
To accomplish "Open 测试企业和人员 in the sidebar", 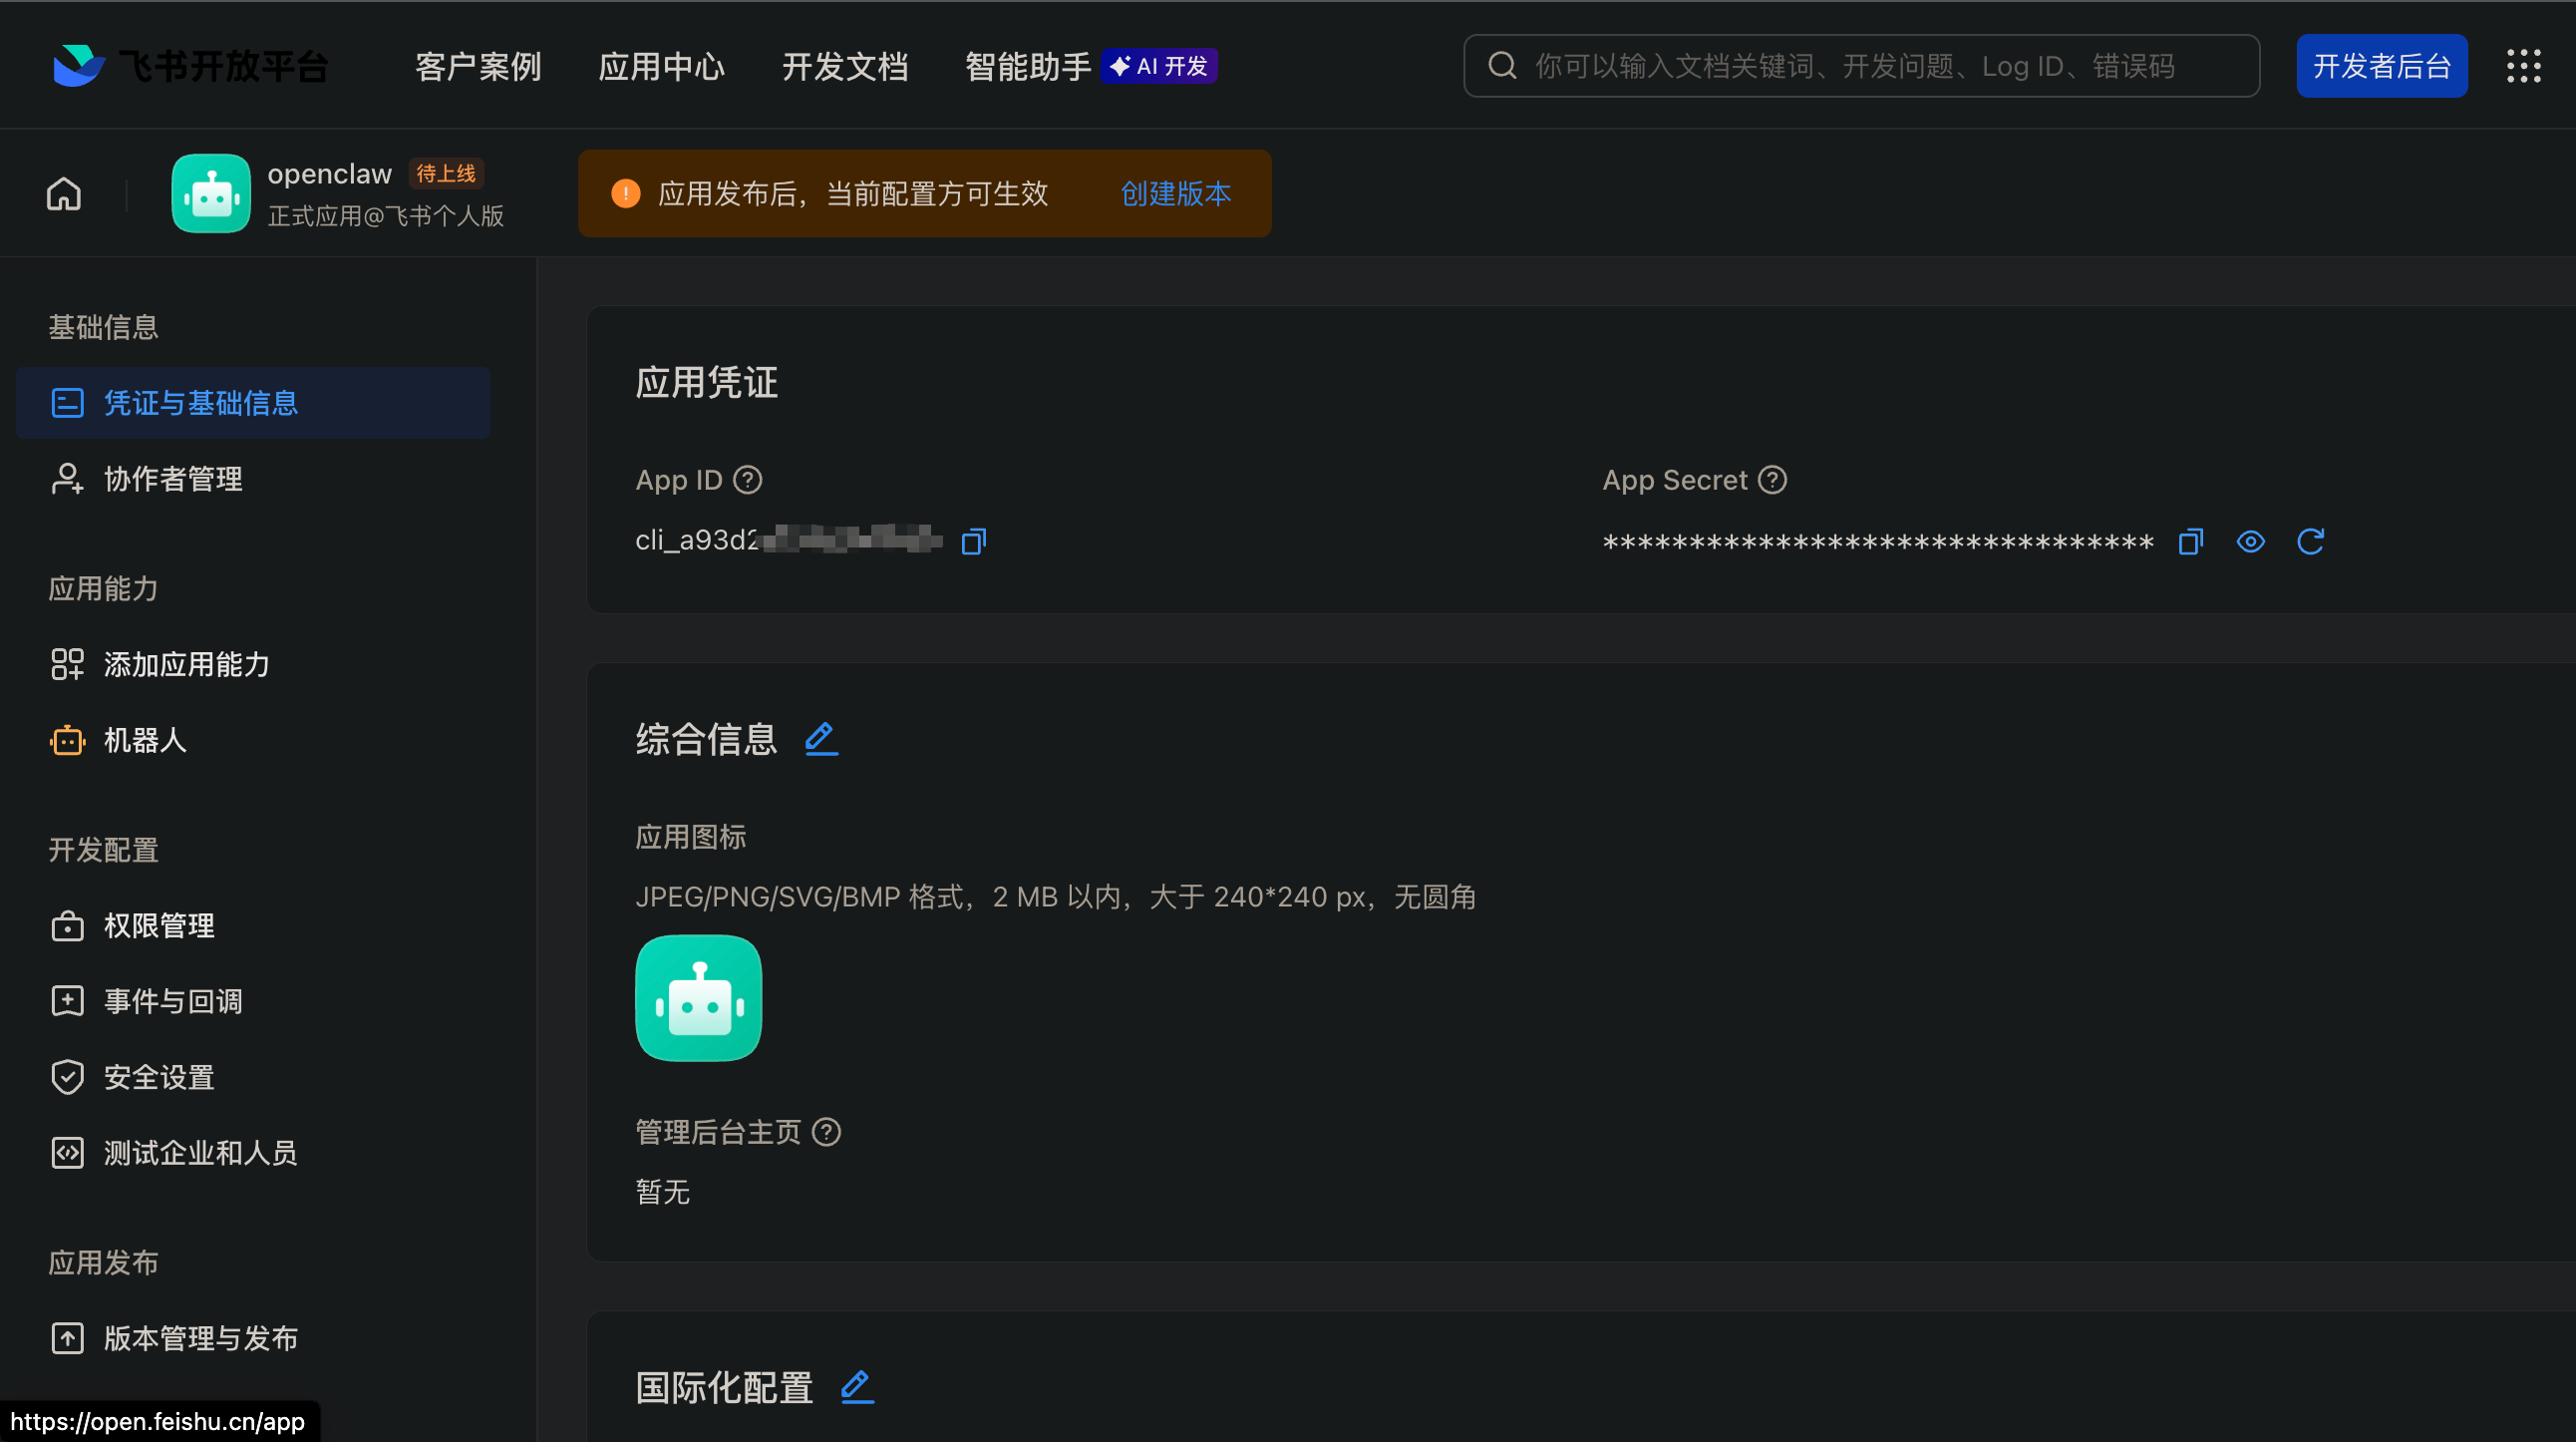I will (253, 1153).
